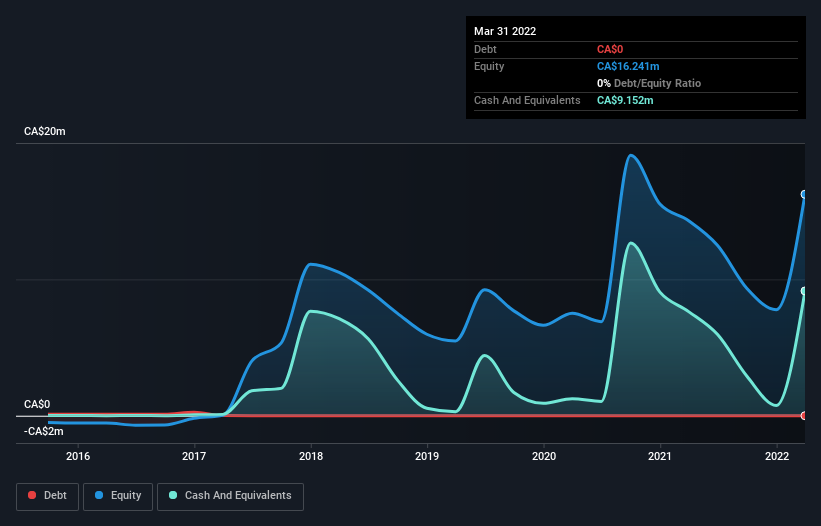Image resolution: width=821 pixels, height=526 pixels.
Task: Toggle the Equity series legend button
Action: click(x=118, y=496)
